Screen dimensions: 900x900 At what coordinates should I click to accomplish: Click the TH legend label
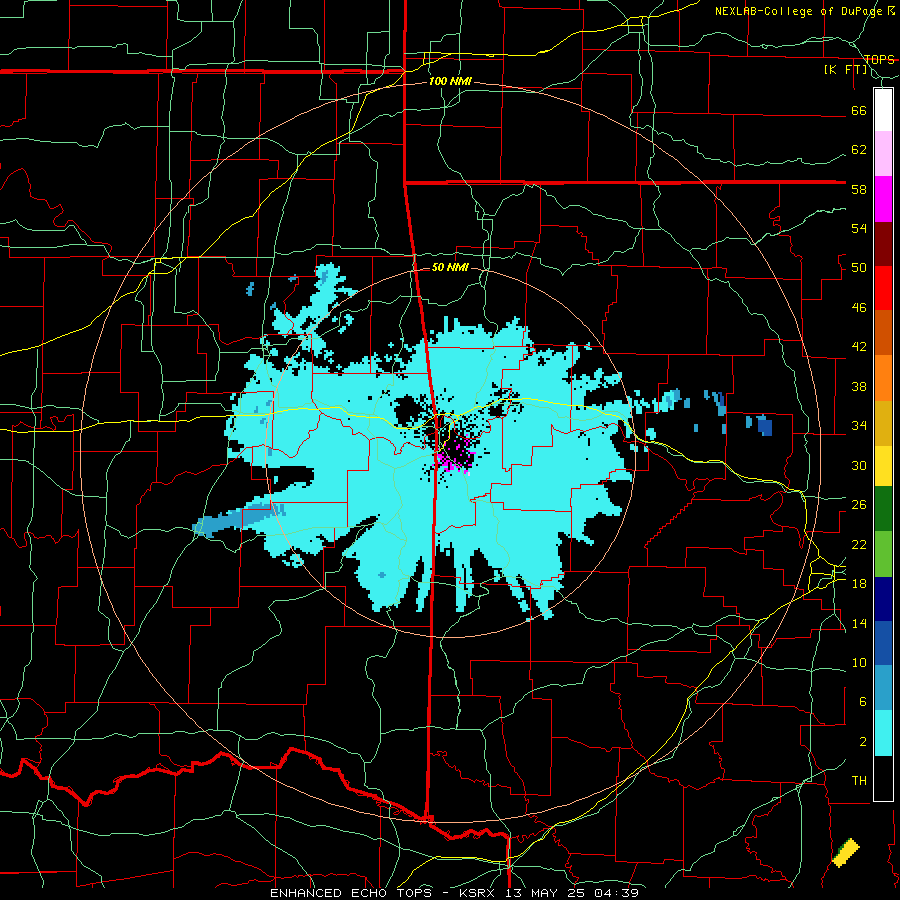click(x=859, y=781)
